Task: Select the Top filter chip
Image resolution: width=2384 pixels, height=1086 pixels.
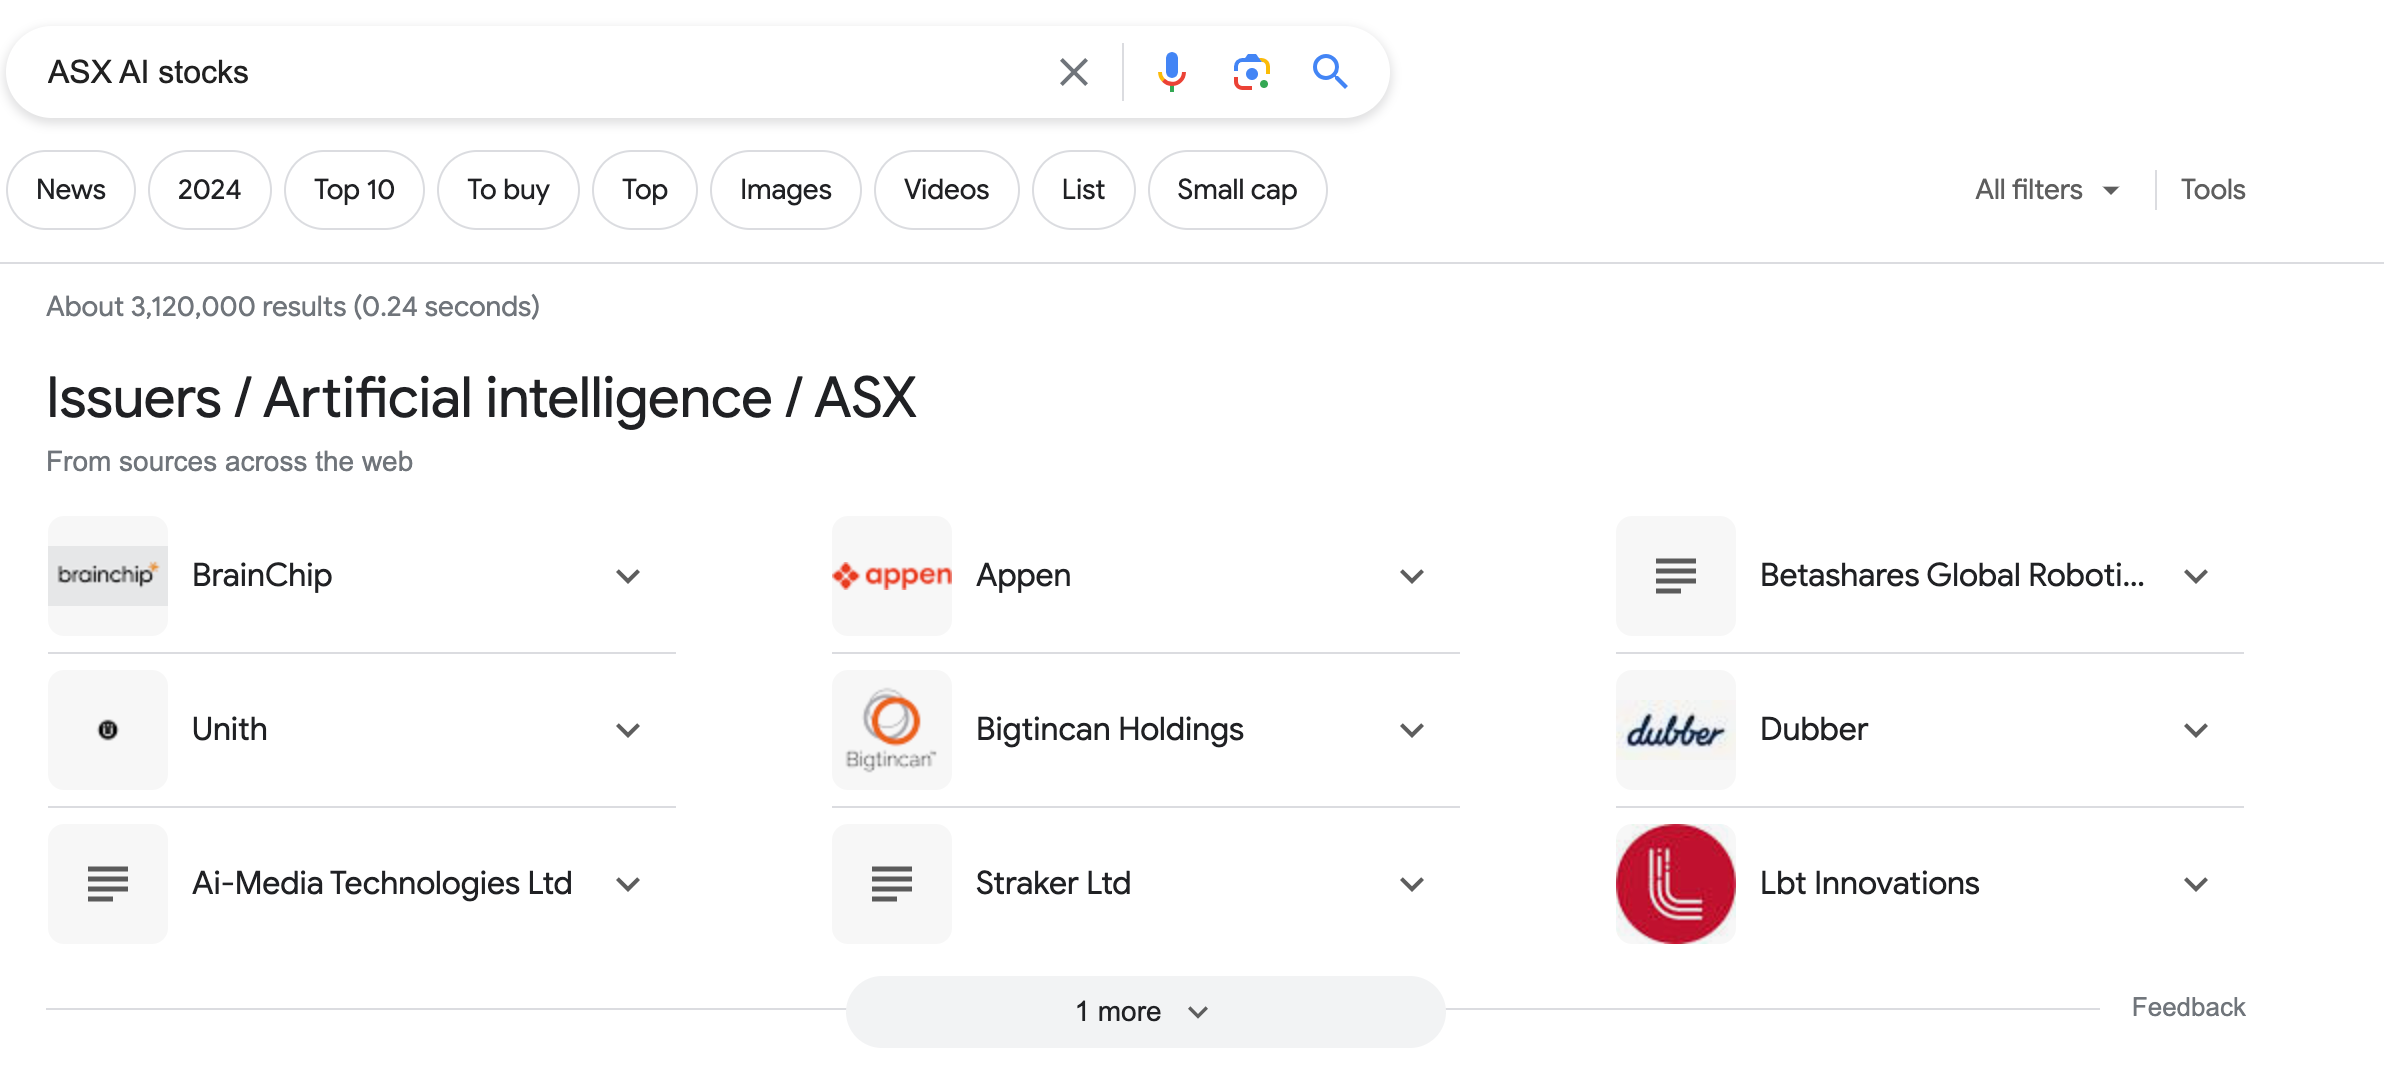Action: click(x=645, y=190)
